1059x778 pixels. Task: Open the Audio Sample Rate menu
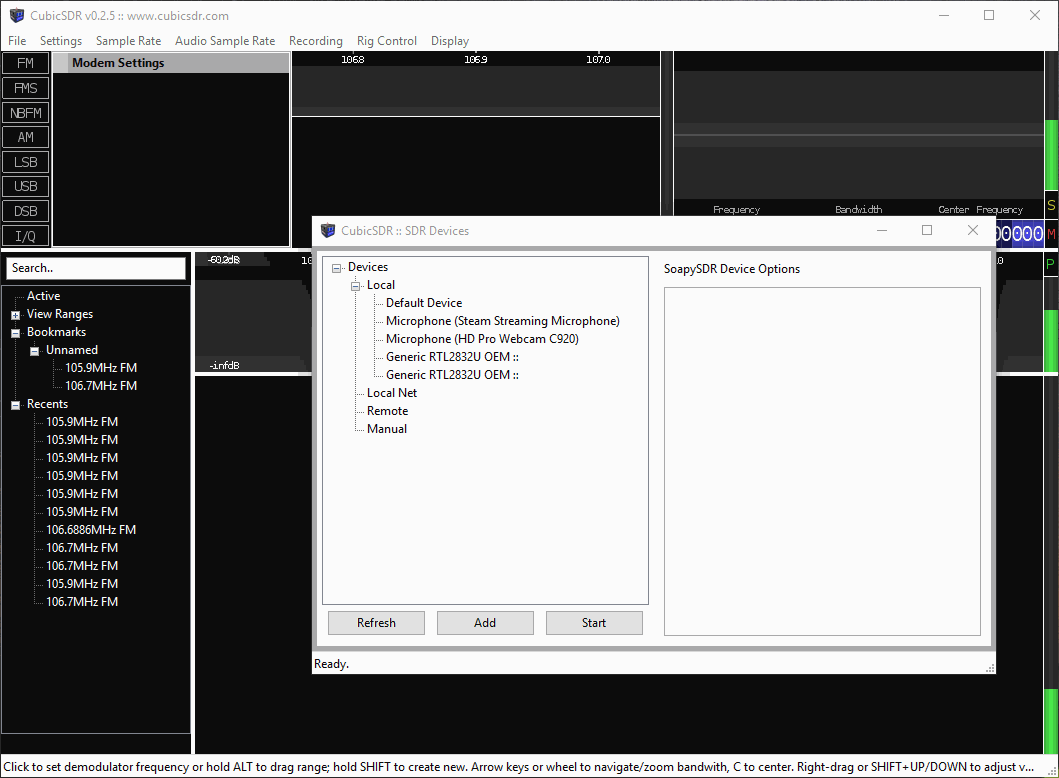(224, 41)
